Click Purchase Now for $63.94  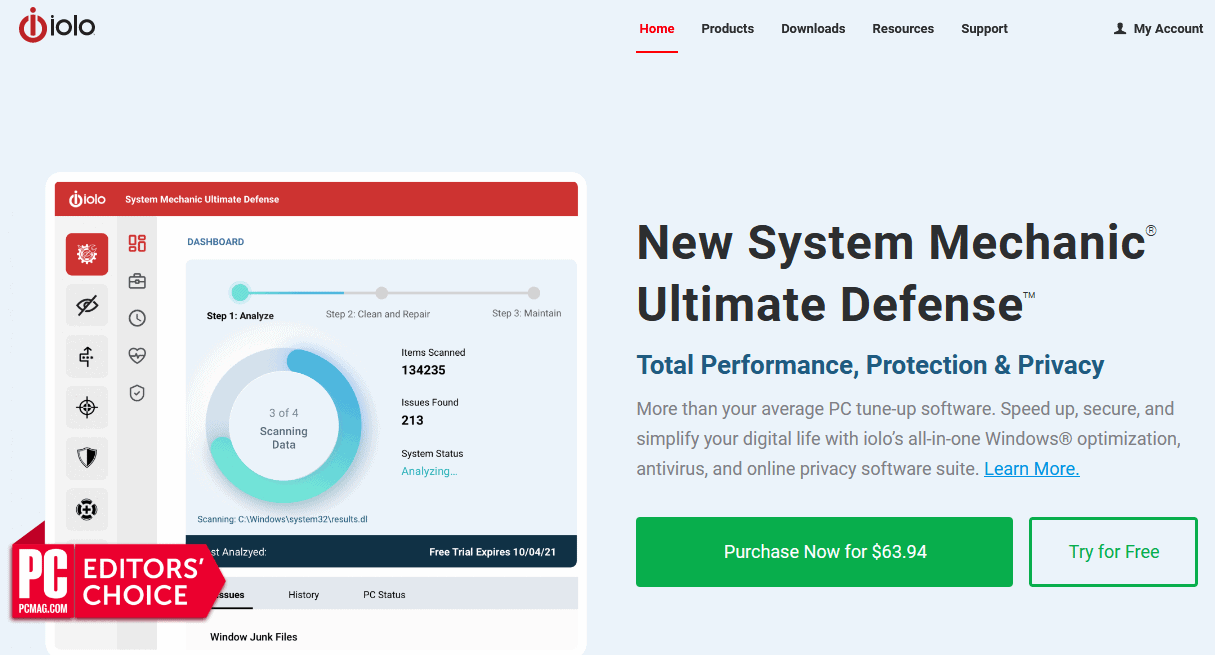(x=824, y=551)
